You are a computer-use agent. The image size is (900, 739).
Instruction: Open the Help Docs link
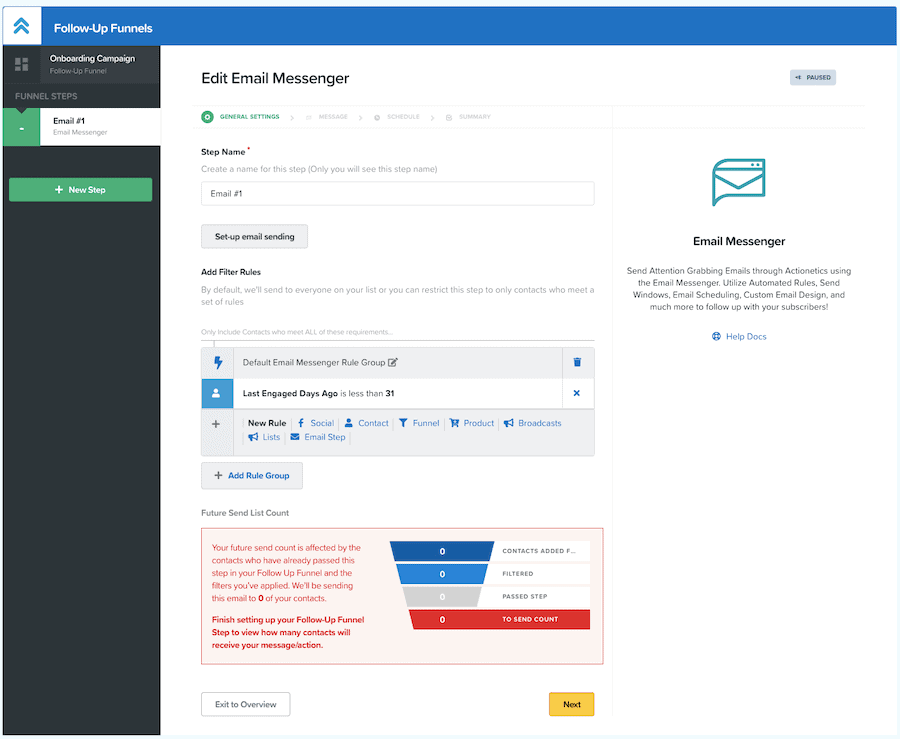(x=746, y=337)
